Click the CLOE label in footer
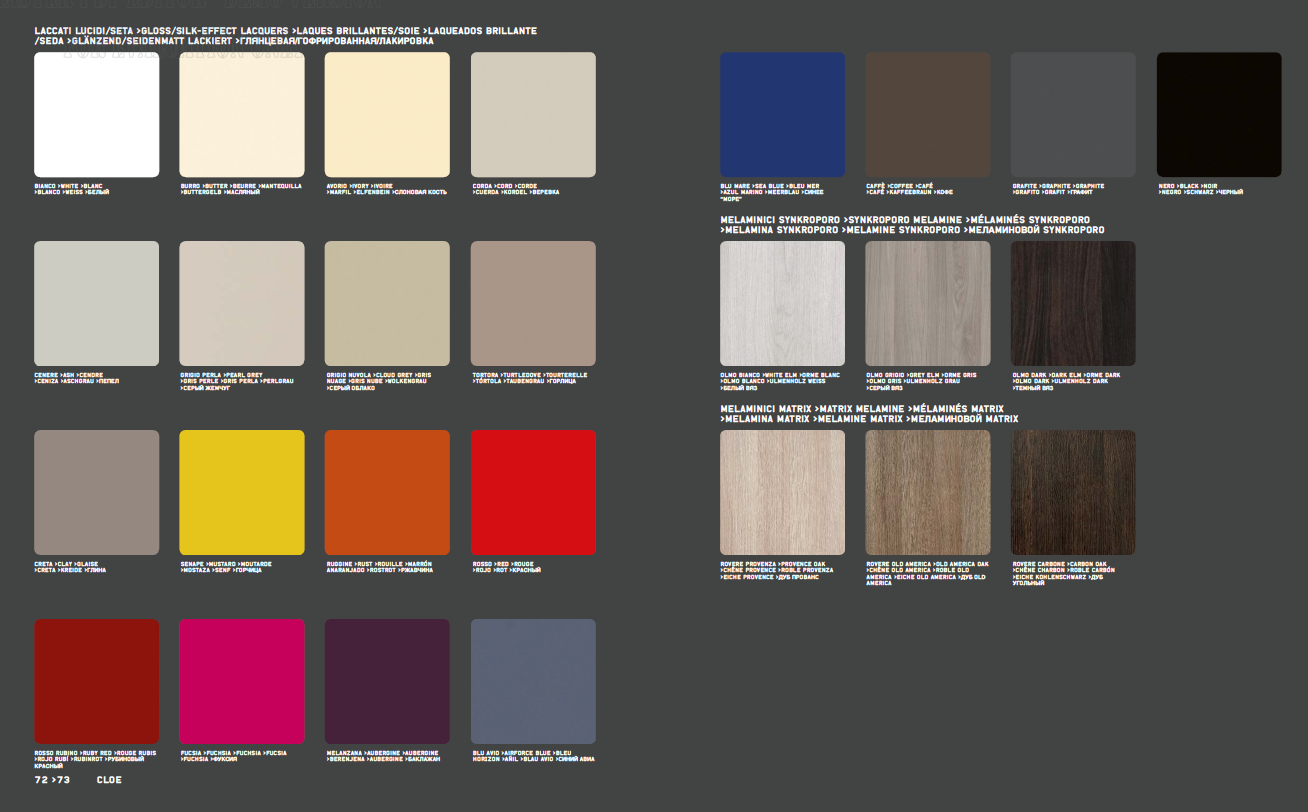 pos(109,779)
